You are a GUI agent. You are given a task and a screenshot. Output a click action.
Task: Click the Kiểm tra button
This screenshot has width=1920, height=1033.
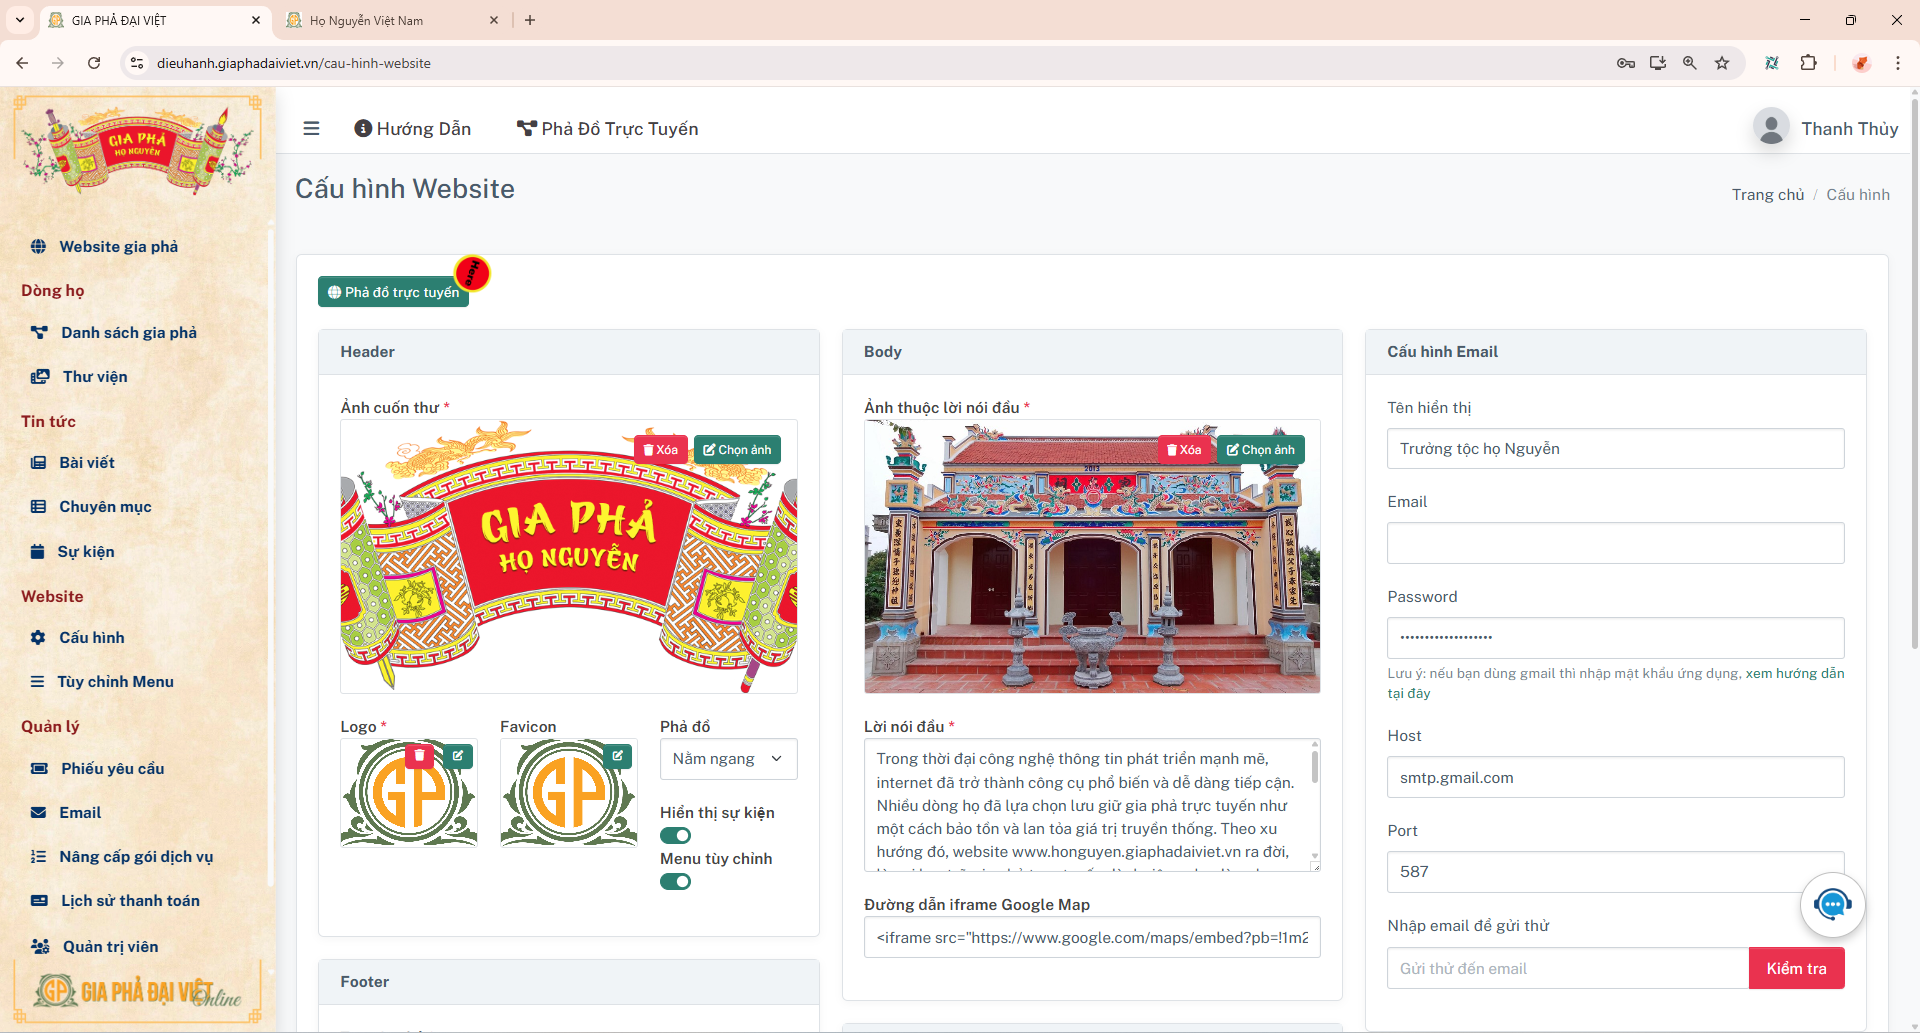pyautogui.click(x=1796, y=969)
